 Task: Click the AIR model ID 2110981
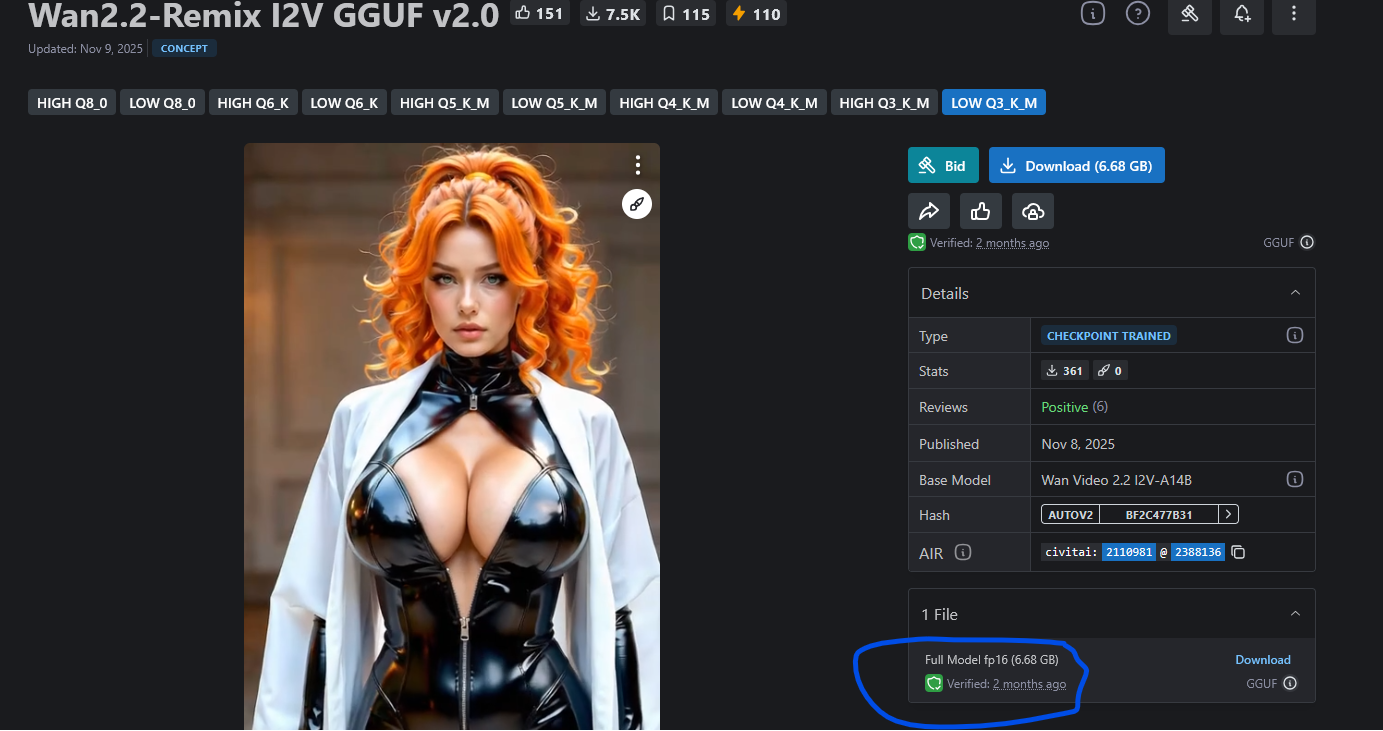point(1130,552)
